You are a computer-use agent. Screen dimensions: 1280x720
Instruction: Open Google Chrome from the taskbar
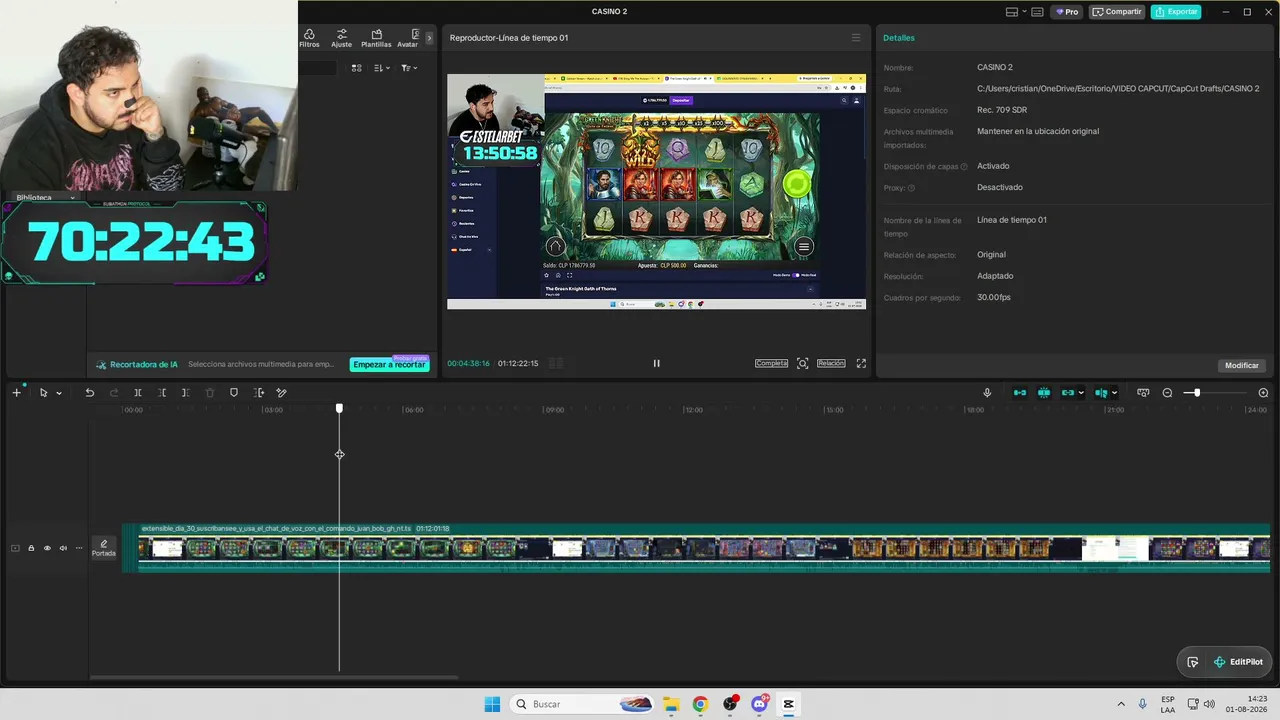[700, 704]
